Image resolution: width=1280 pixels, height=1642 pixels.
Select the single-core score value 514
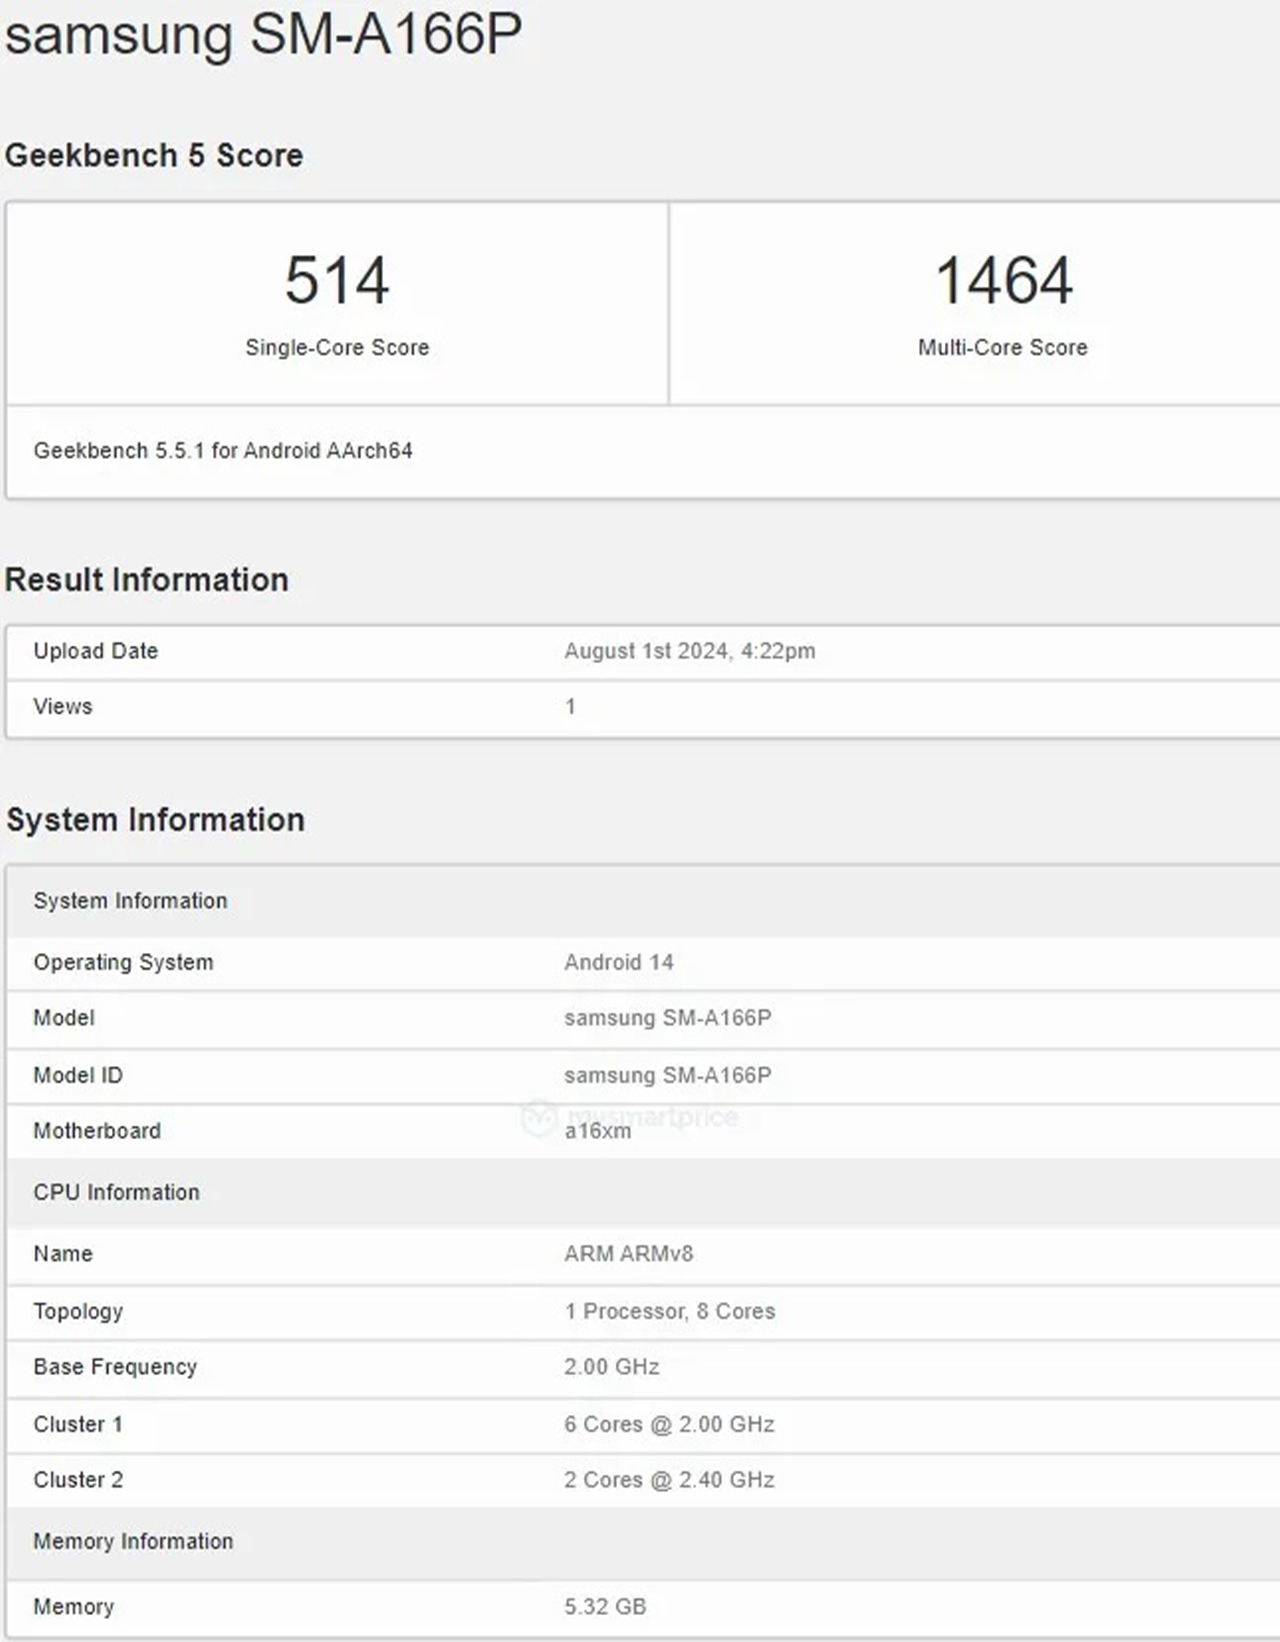point(337,279)
